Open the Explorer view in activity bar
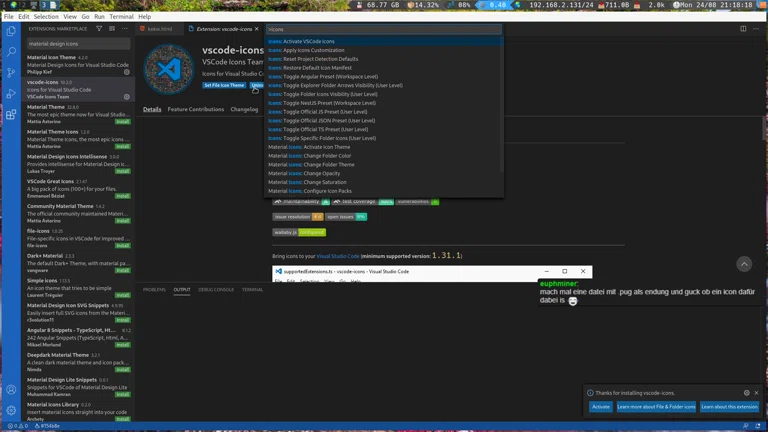The width and height of the screenshot is (768, 432). pyautogui.click(x=11, y=31)
